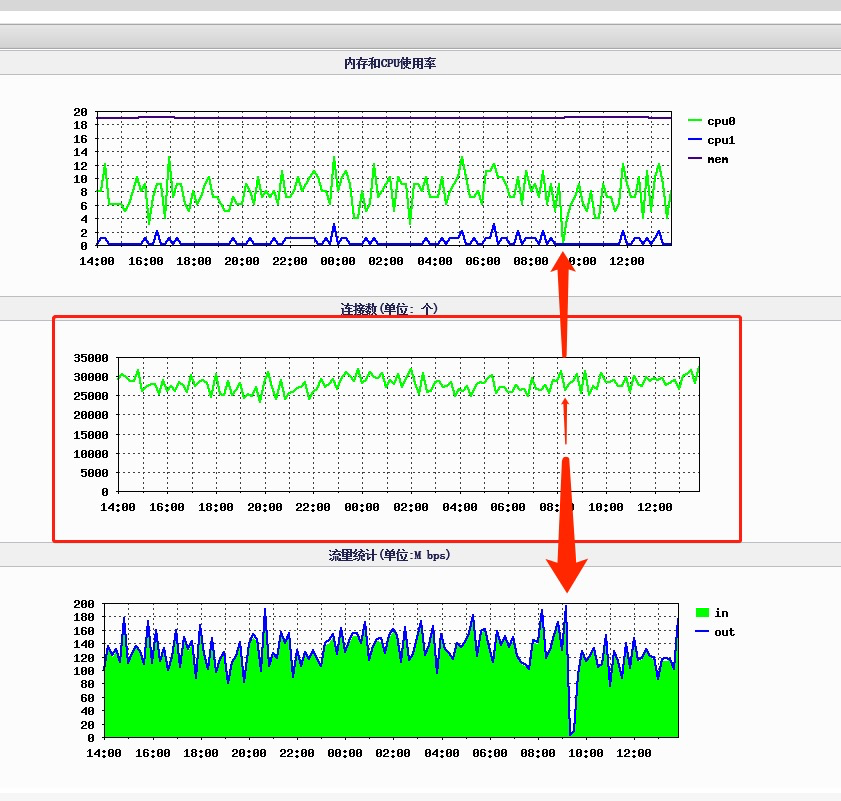Click the red upward arrowhead below CPU chart
Screen dimensions: 841x801
click(x=563, y=263)
